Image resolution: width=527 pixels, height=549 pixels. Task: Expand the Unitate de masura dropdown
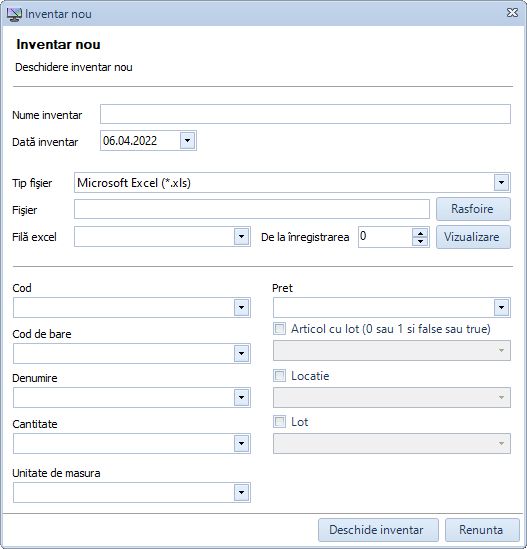pos(242,493)
